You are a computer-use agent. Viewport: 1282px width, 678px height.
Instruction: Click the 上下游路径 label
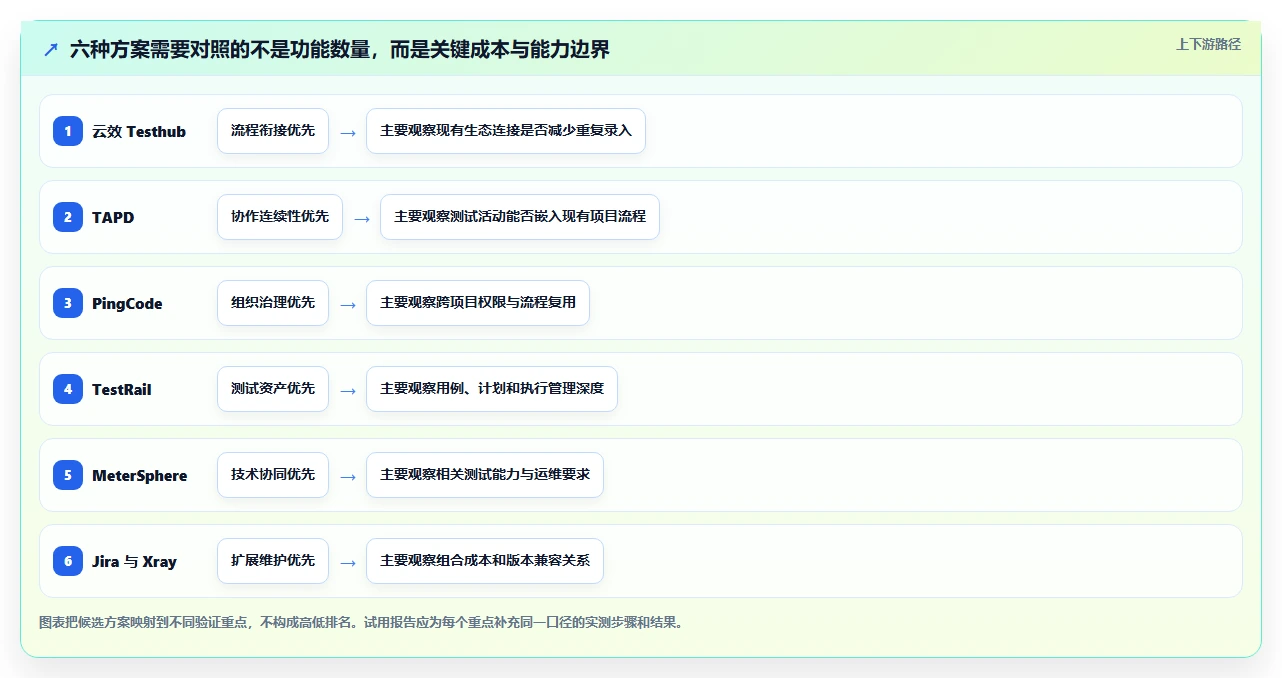tap(1208, 44)
